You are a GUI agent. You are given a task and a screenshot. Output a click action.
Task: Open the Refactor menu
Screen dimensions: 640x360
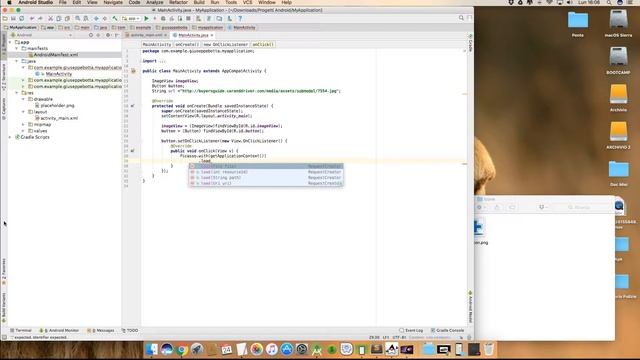[178, 2]
